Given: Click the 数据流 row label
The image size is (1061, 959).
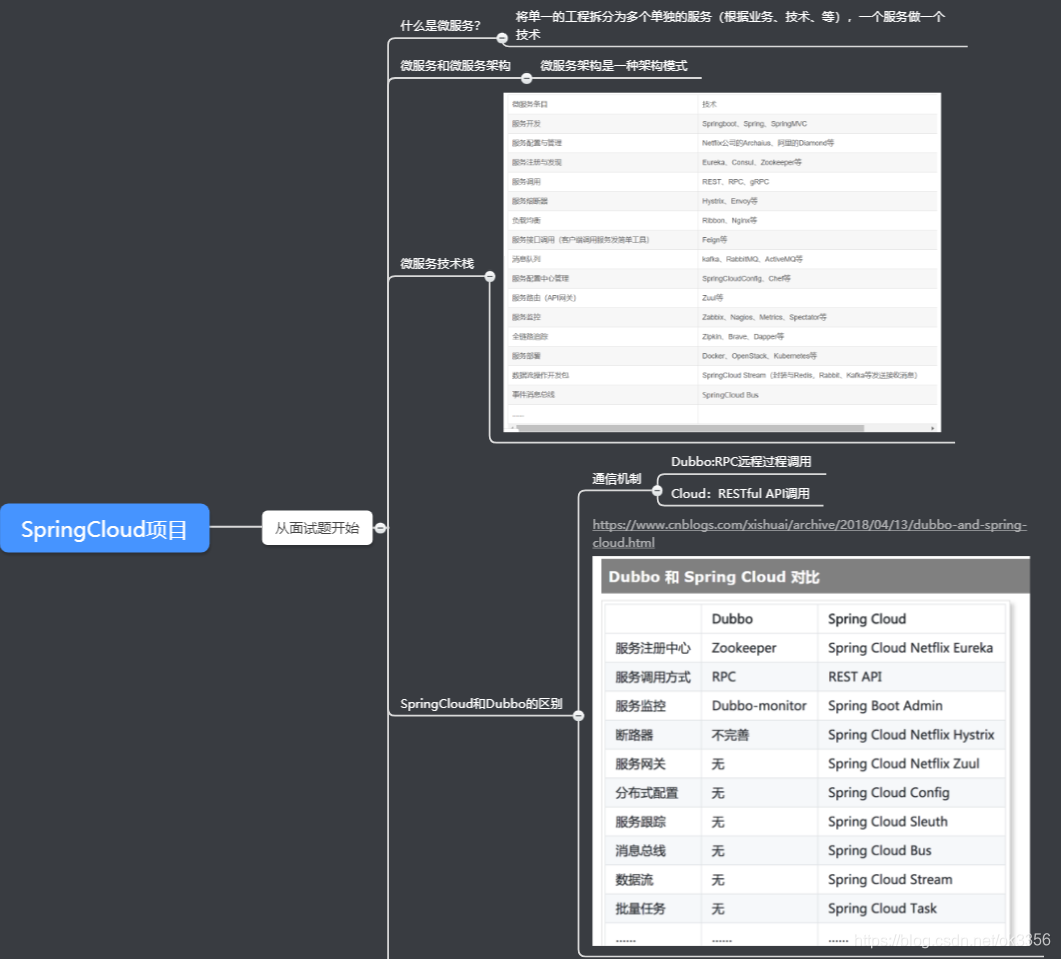Looking at the screenshot, I should pos(634,880).
